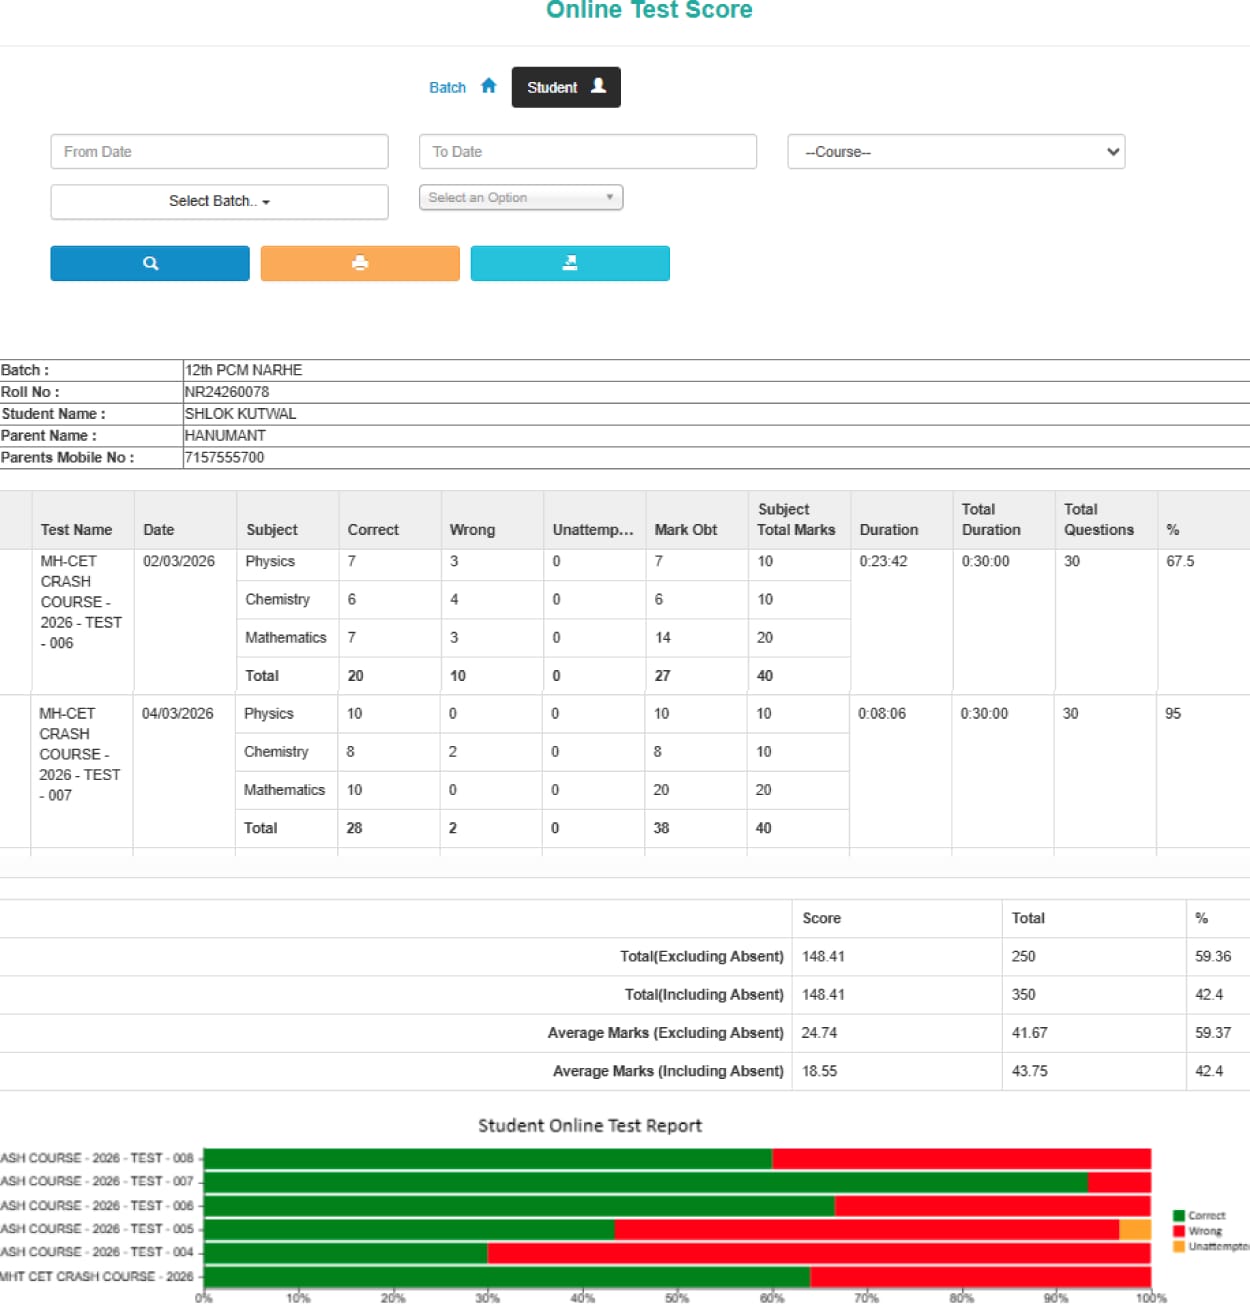Focus the To Date input field

point(587,152)
